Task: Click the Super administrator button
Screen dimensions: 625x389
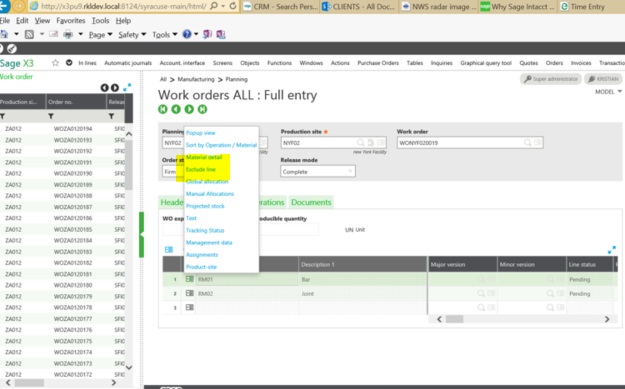Action: click(x=551, y=79)
